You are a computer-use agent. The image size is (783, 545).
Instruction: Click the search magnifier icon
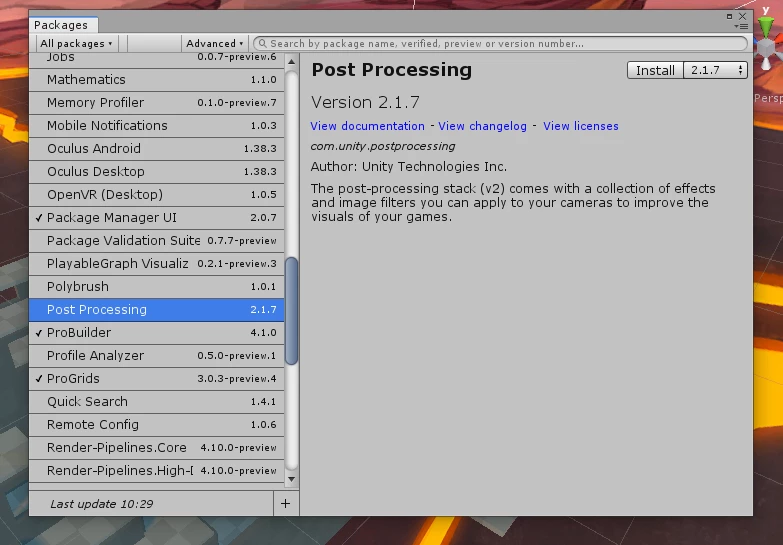[263, 43]
